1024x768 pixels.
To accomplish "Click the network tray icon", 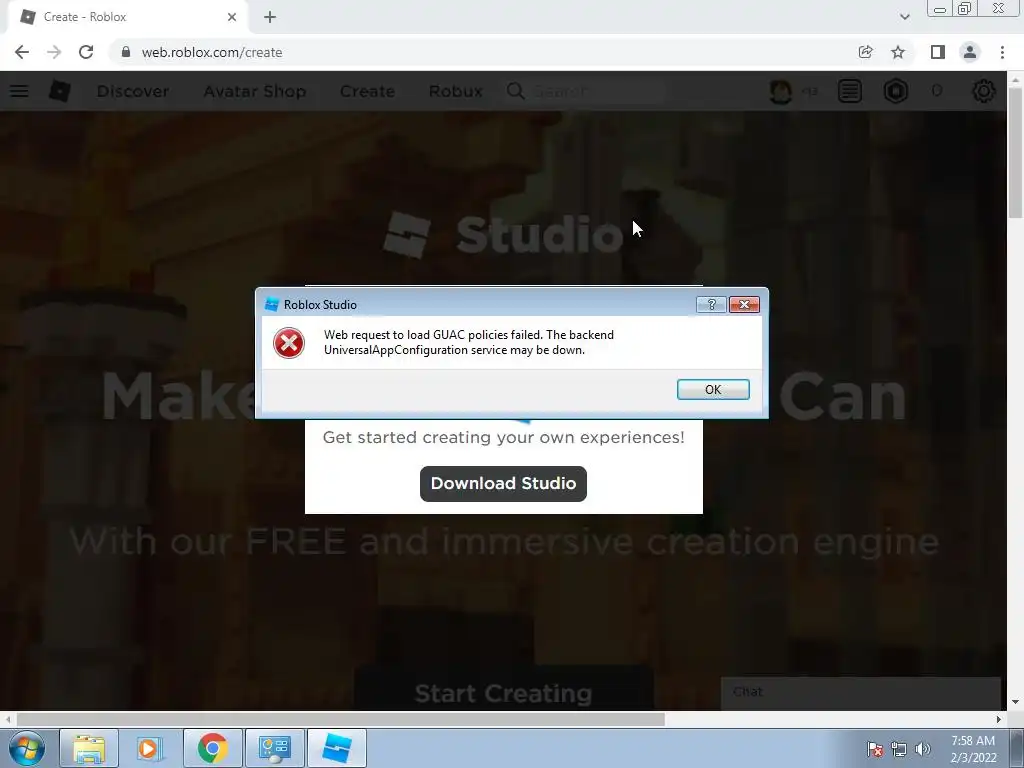I will [x=899, y=749].
